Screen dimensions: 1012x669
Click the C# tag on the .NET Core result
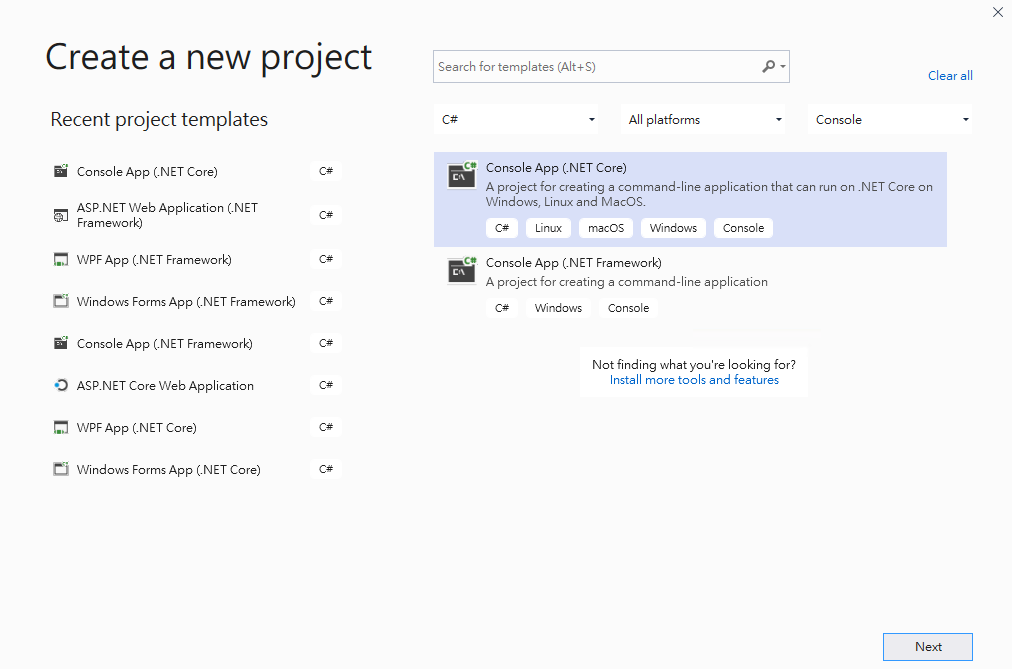[x=501, y=228]
